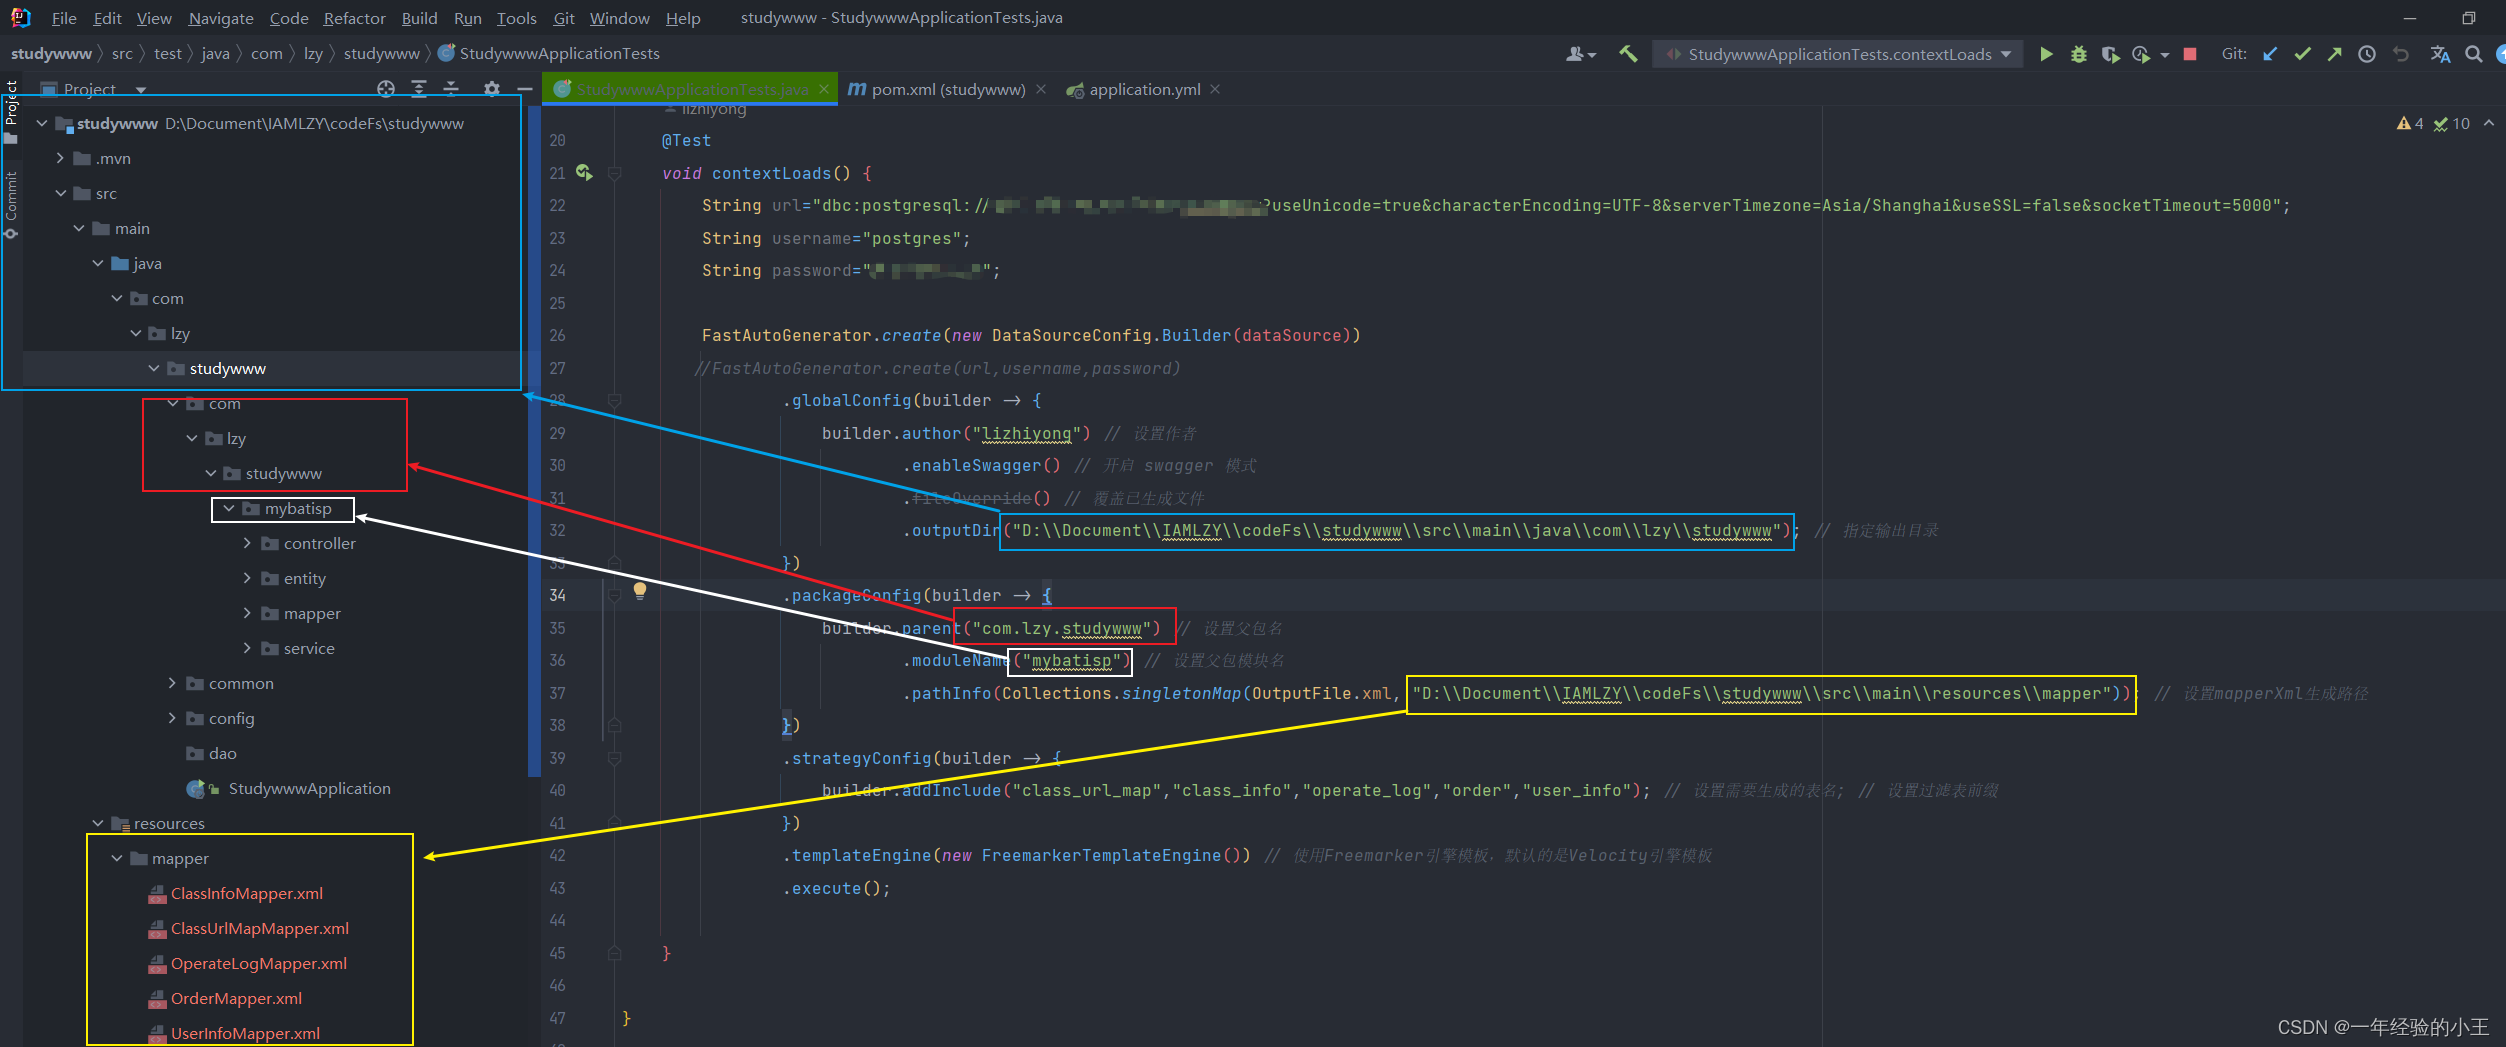2506x1047 pixels.
Task: Update project via the blue Git arrow
Action: [x=2270, y=54]
